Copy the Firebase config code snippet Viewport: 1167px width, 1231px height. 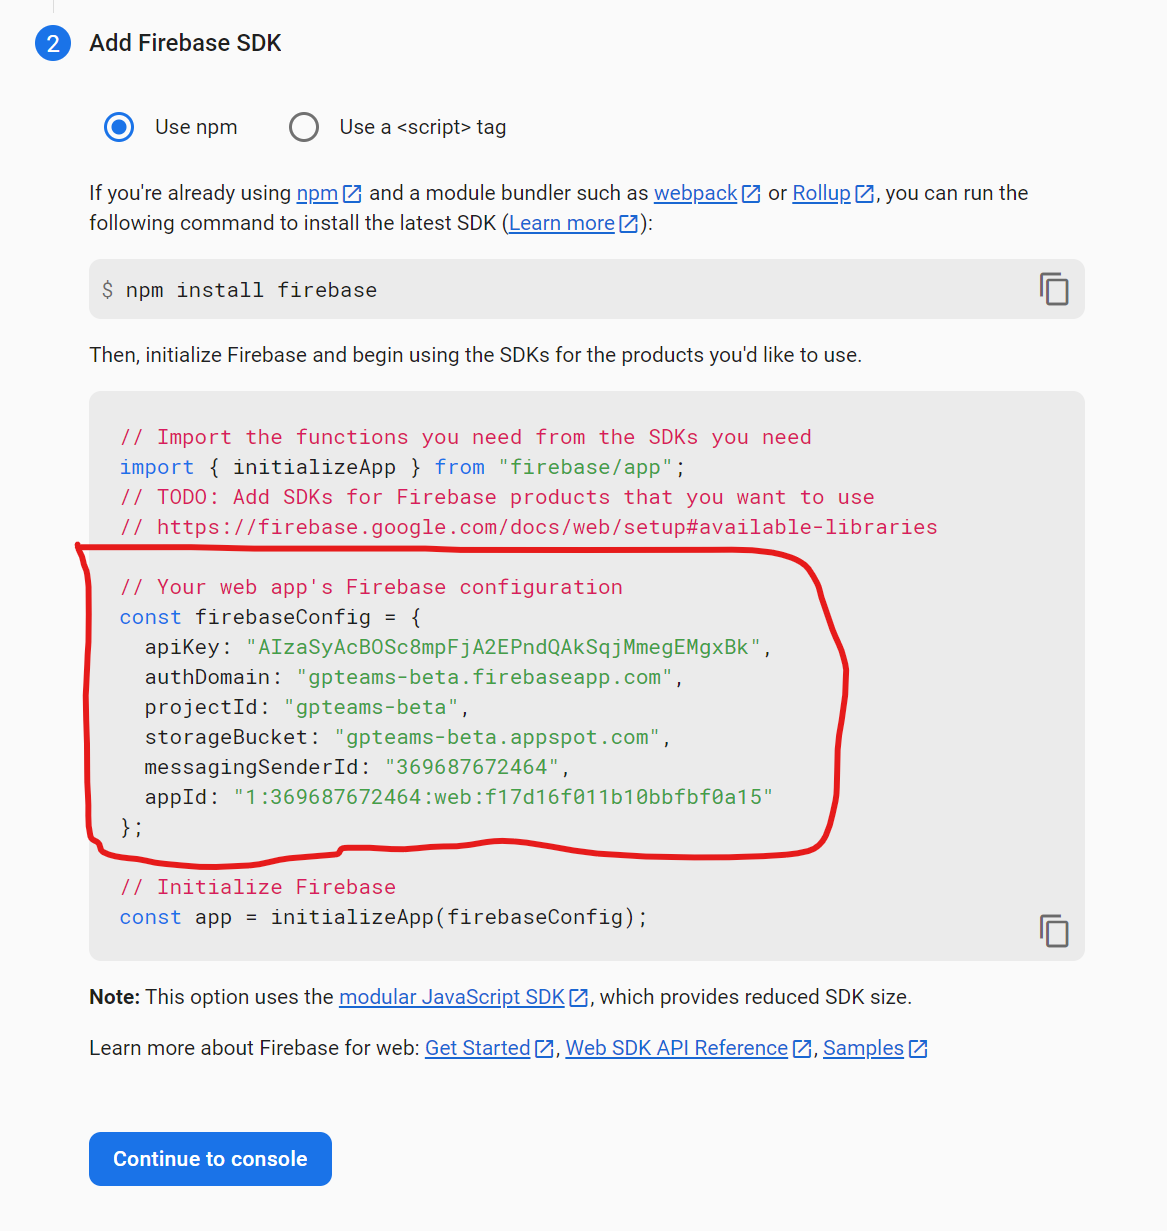pyautogui.click(x=1054, y=931)
